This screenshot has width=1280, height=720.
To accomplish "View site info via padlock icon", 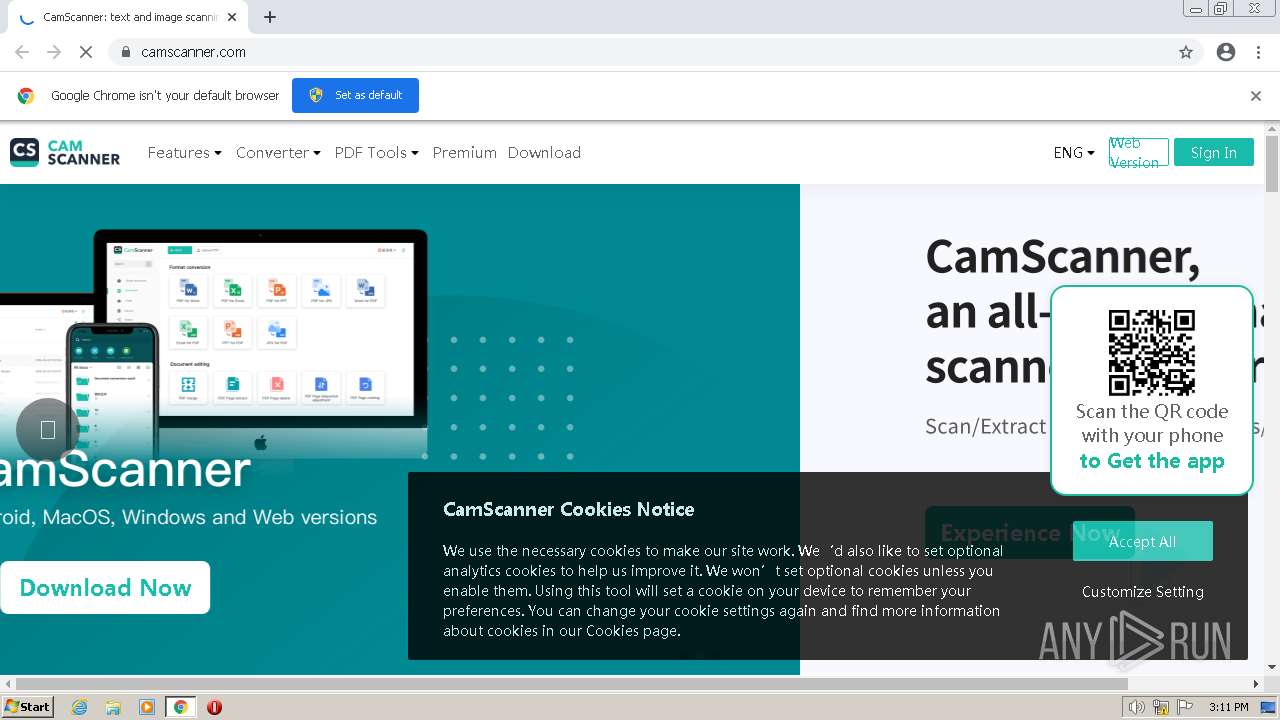I will [125, 52].
